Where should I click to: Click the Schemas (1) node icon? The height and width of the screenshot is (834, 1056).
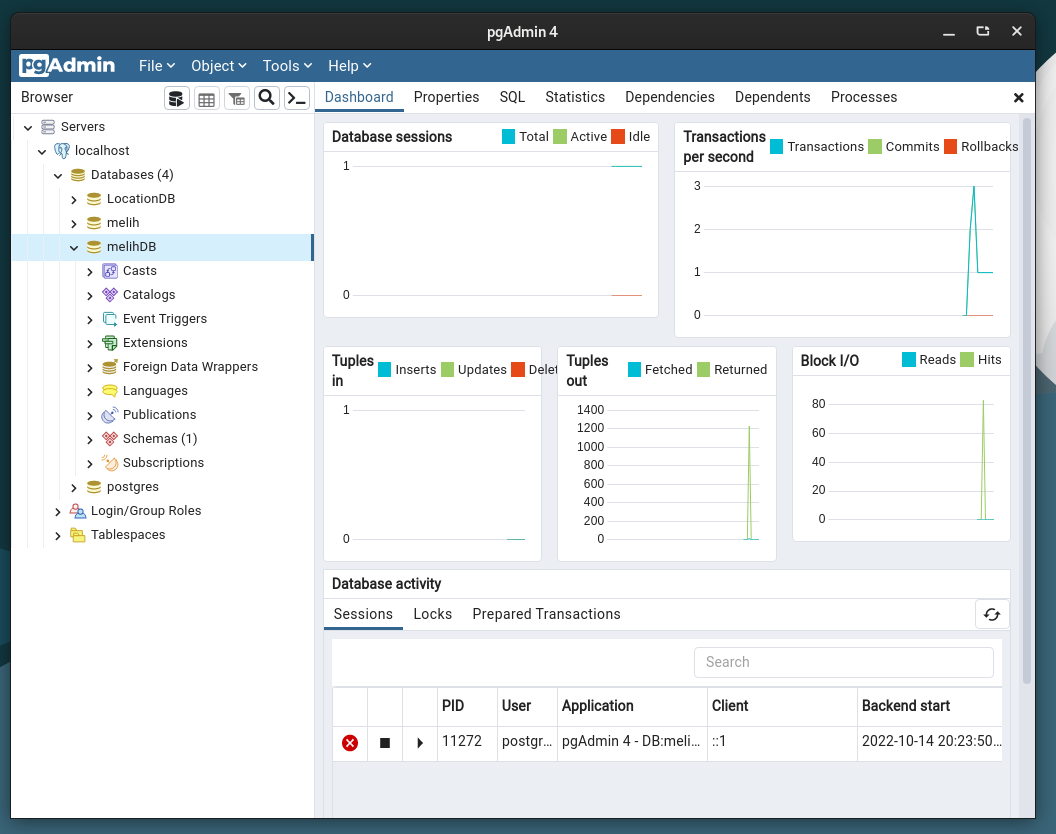110,439
